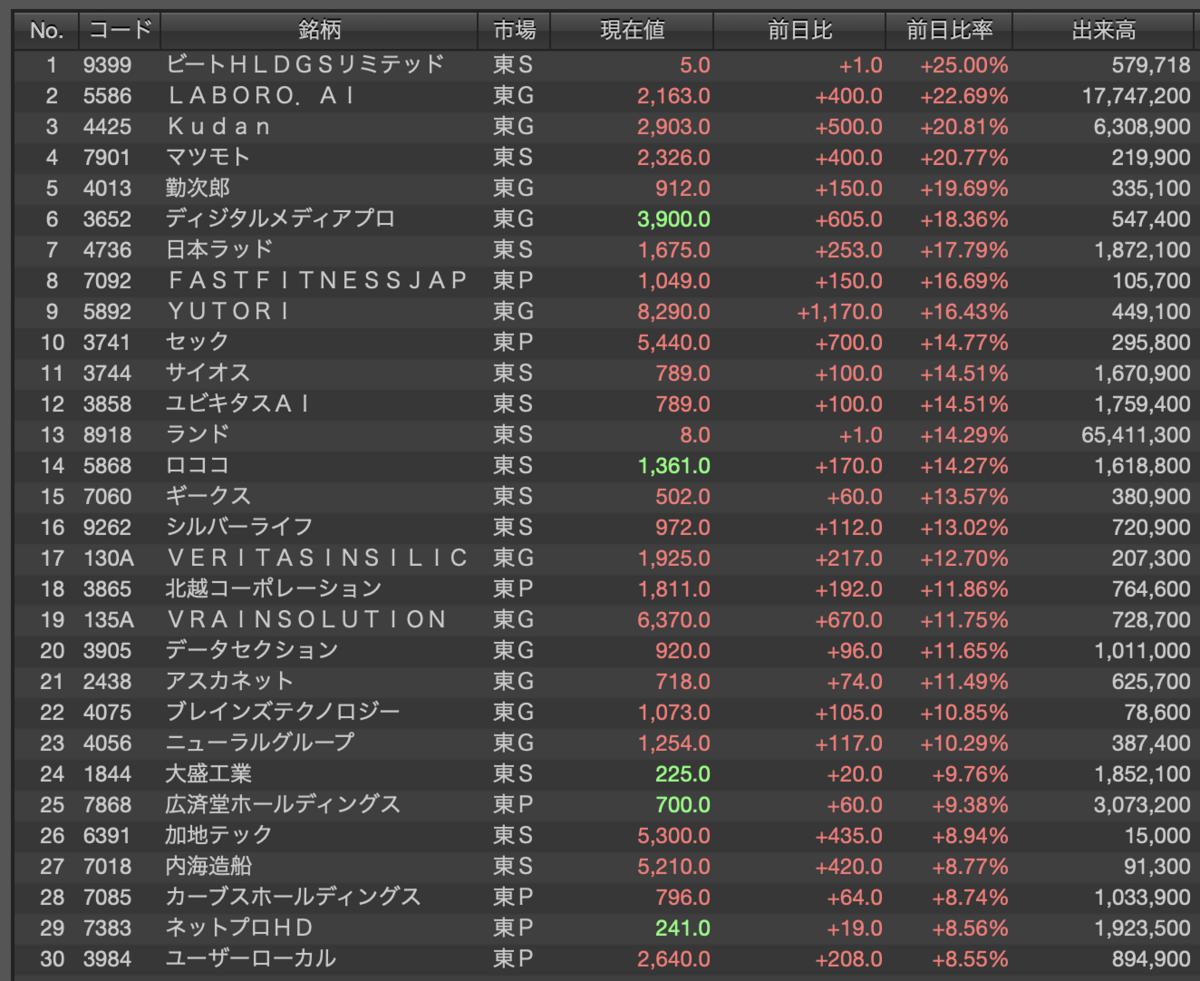Click the green price 700.0
Viewport: 1200px width, 981px height.
point(683,805)
